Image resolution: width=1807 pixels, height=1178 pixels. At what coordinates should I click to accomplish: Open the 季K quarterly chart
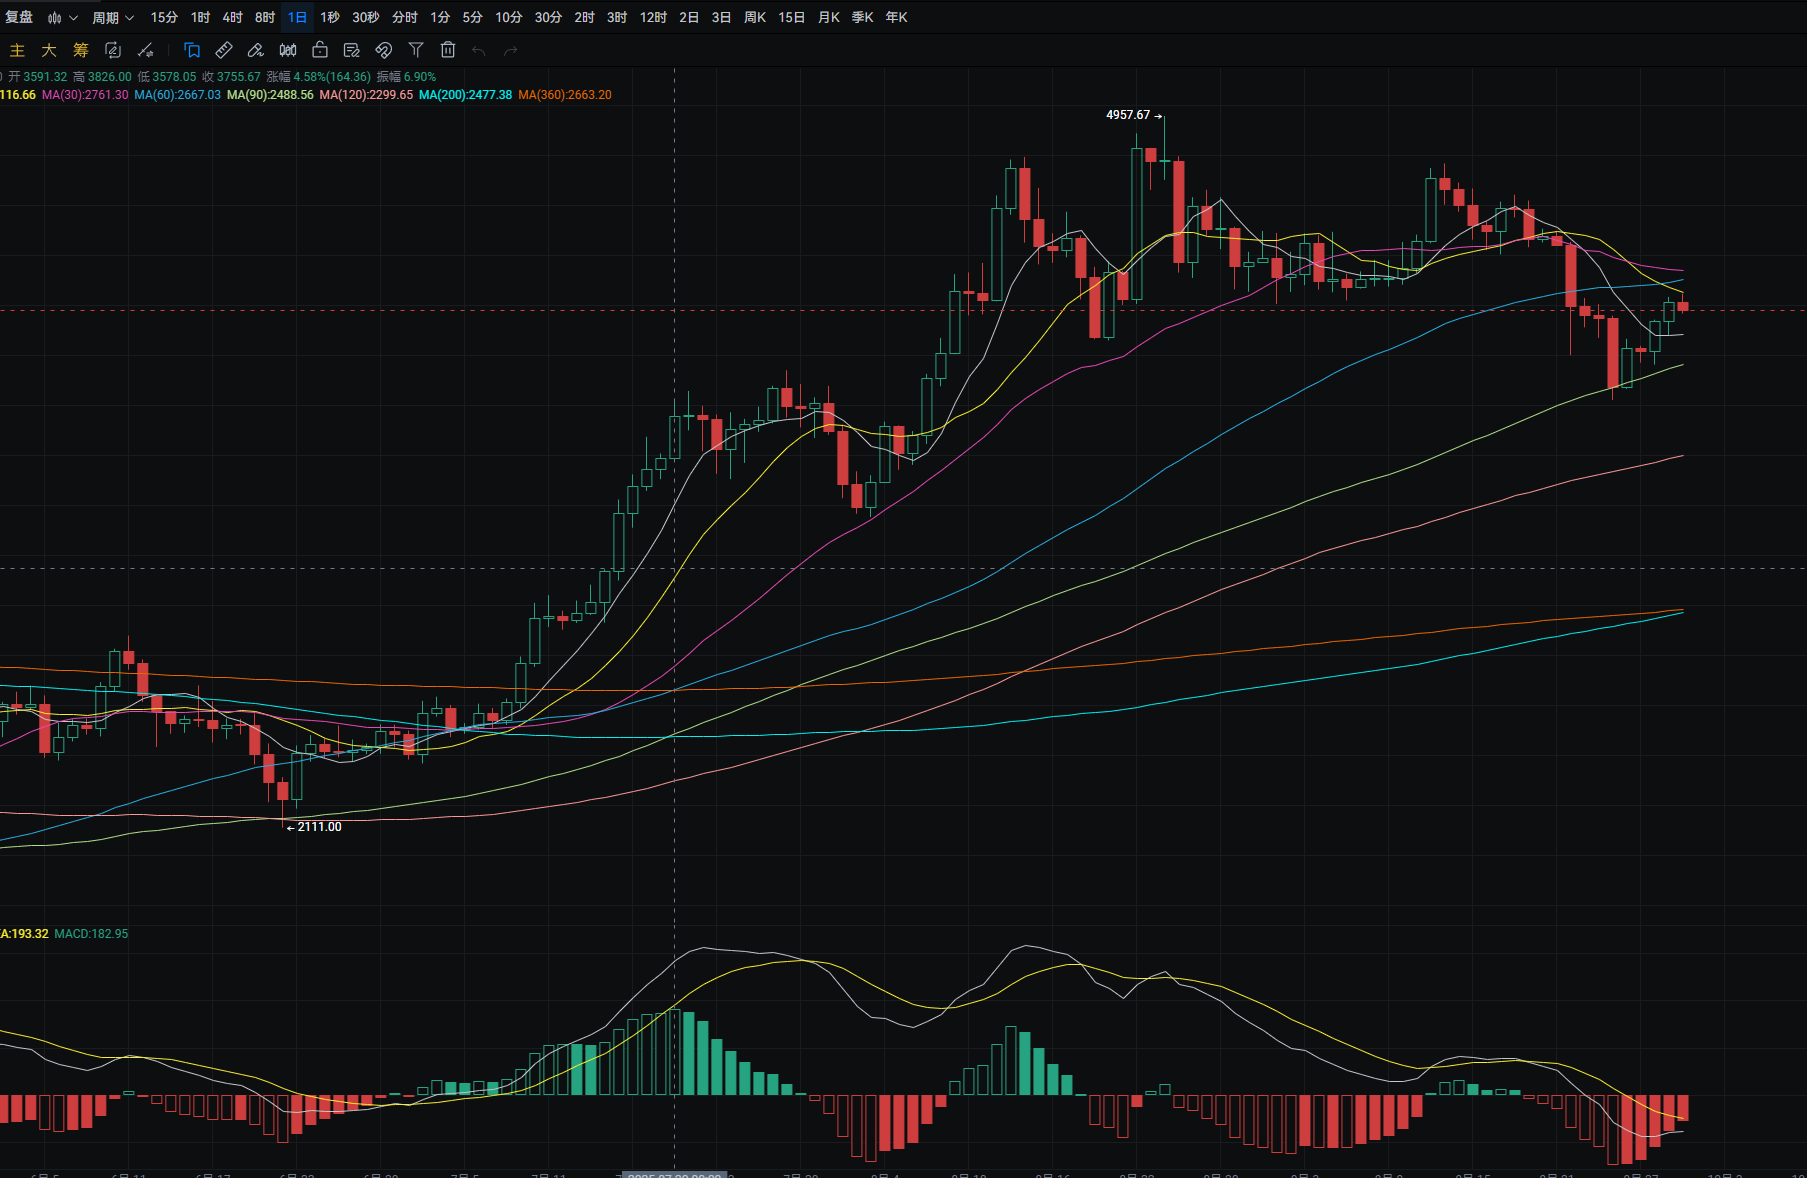point(862,17)
